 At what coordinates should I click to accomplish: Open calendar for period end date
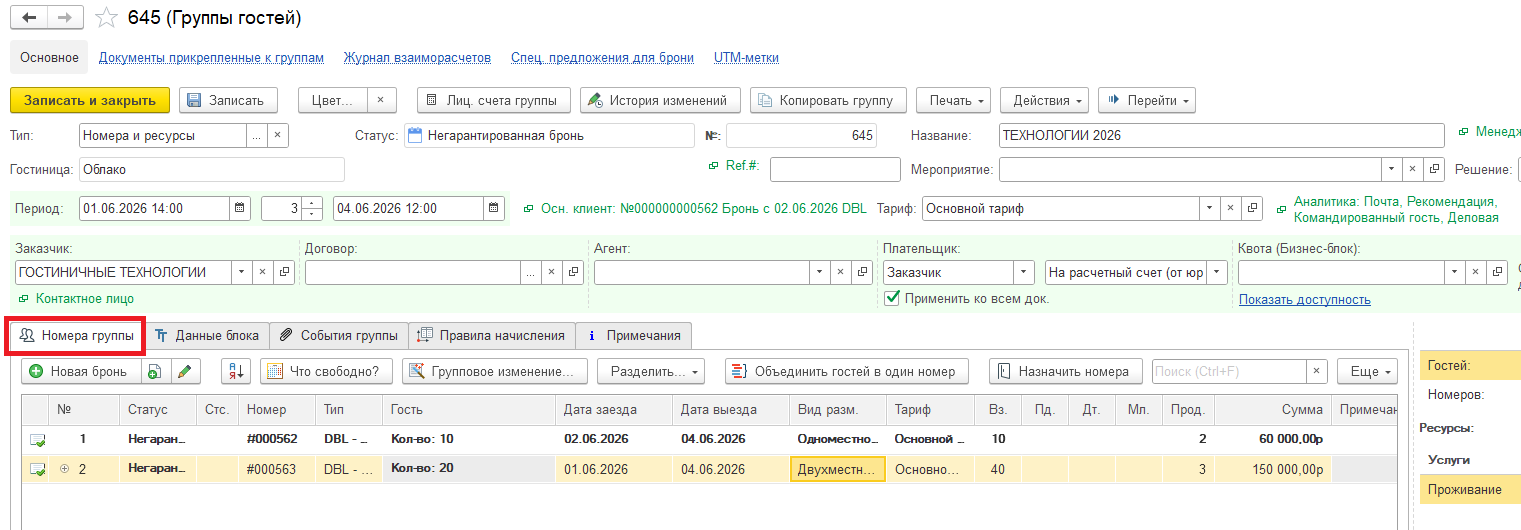[494, 208]
